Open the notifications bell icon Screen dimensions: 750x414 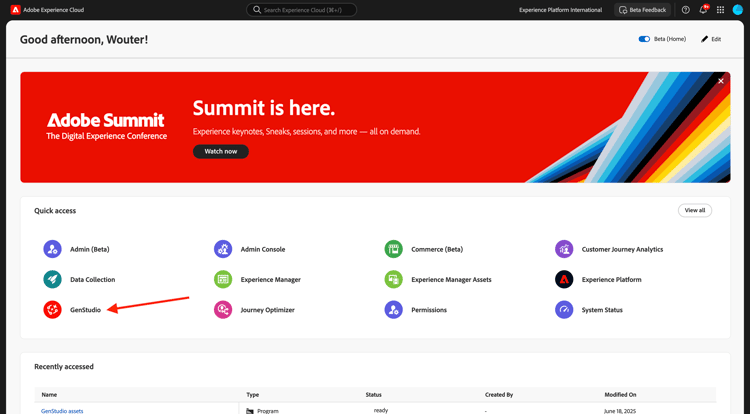point(703,10)
